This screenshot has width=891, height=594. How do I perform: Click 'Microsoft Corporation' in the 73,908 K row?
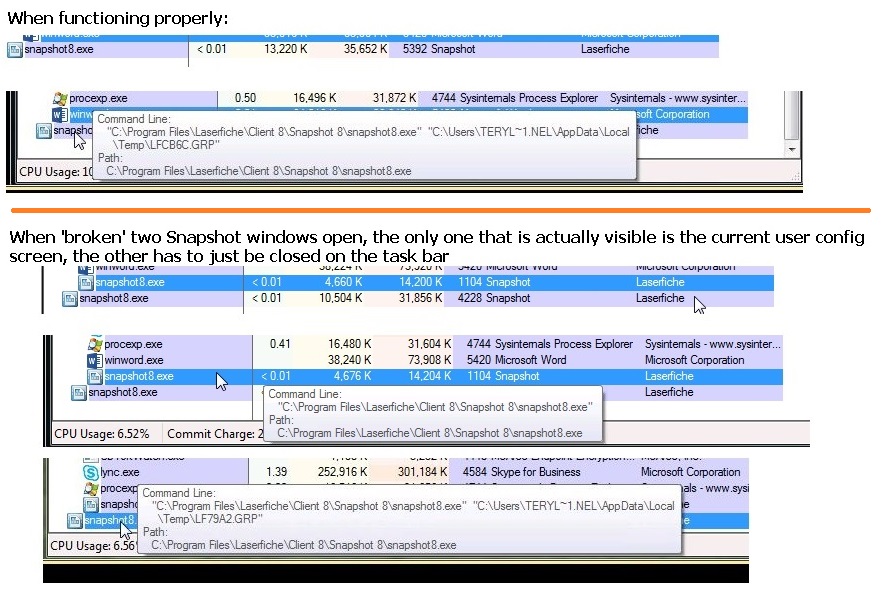(694, 360)
